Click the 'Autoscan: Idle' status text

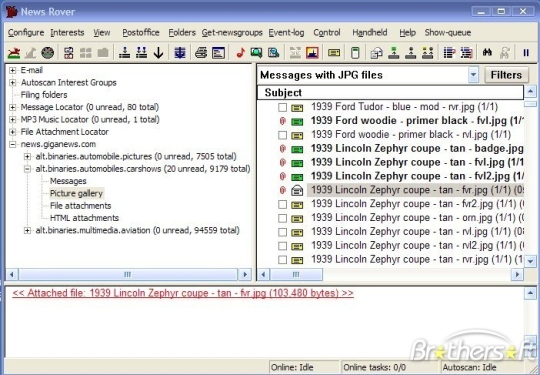(x=470, y=367)
